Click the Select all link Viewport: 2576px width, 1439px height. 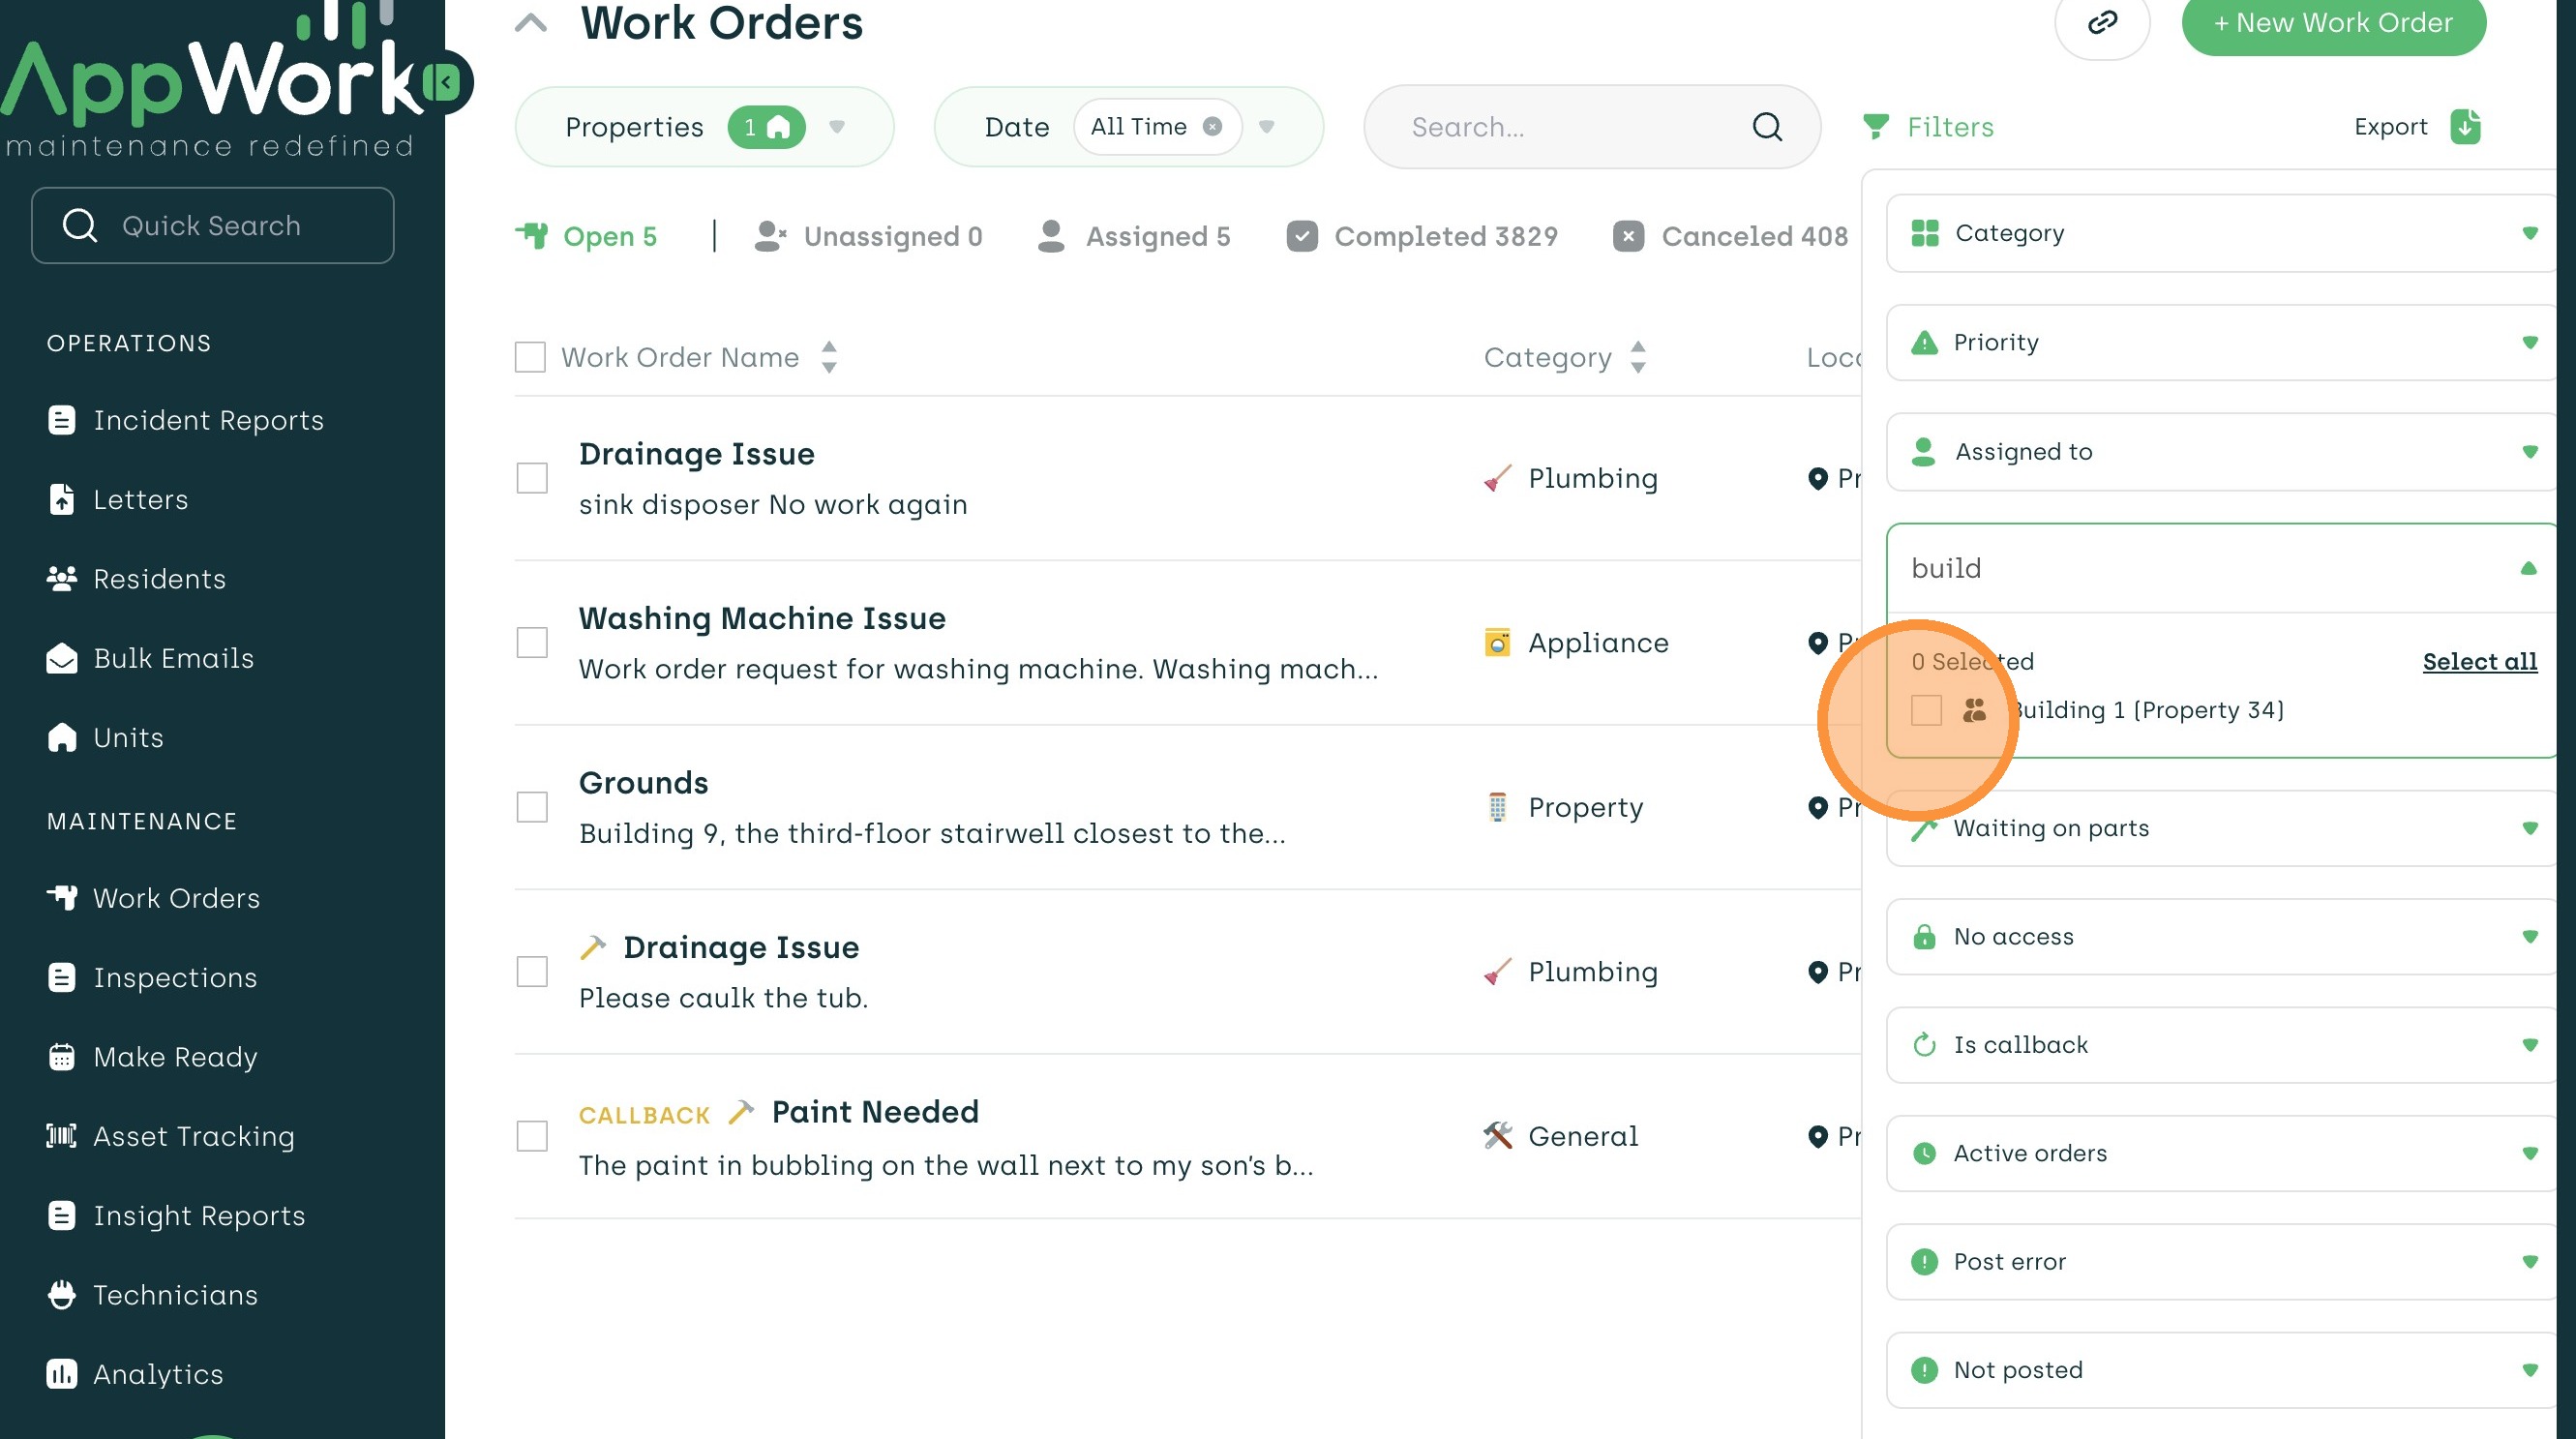click(2479, 661)
